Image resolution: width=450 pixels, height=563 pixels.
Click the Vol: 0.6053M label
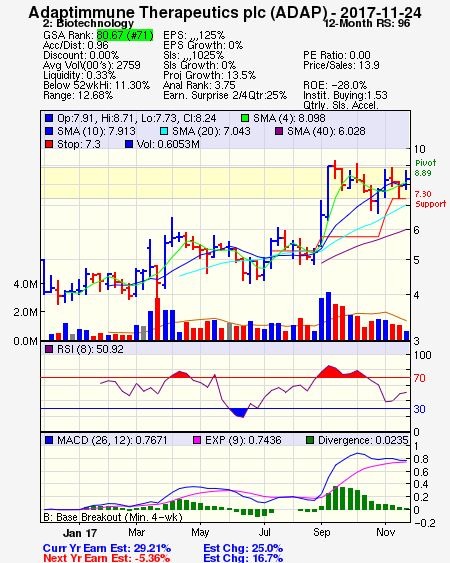(x=168, y=144)
